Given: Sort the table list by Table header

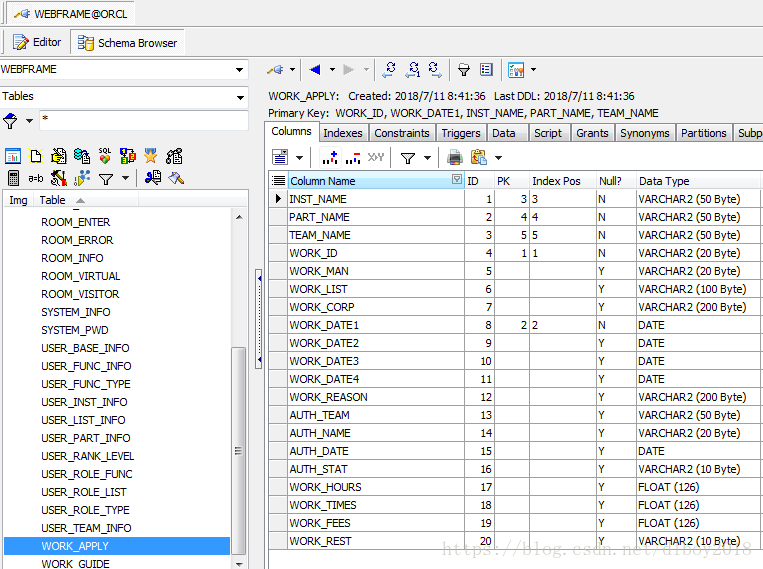Looking at the screenshot, I should [86, 200].
